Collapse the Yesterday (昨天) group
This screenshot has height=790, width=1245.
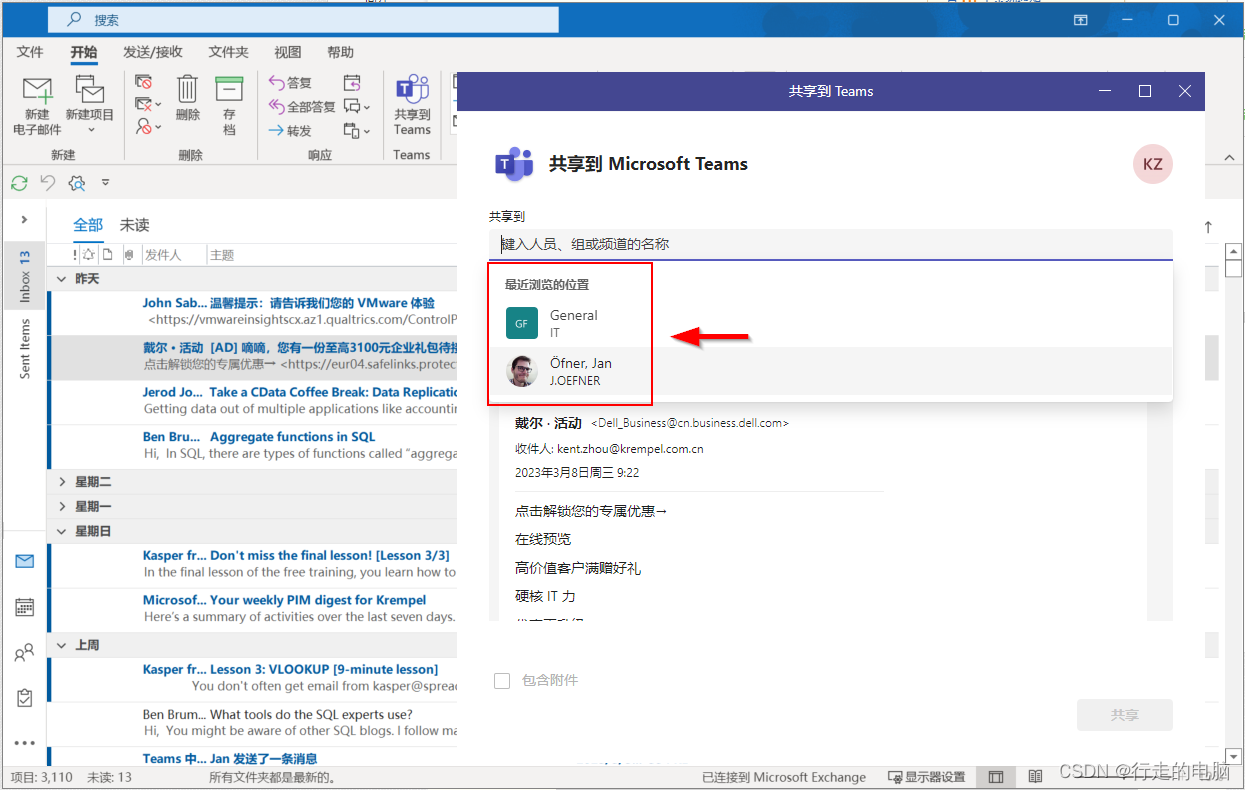[x=62, y=279]
